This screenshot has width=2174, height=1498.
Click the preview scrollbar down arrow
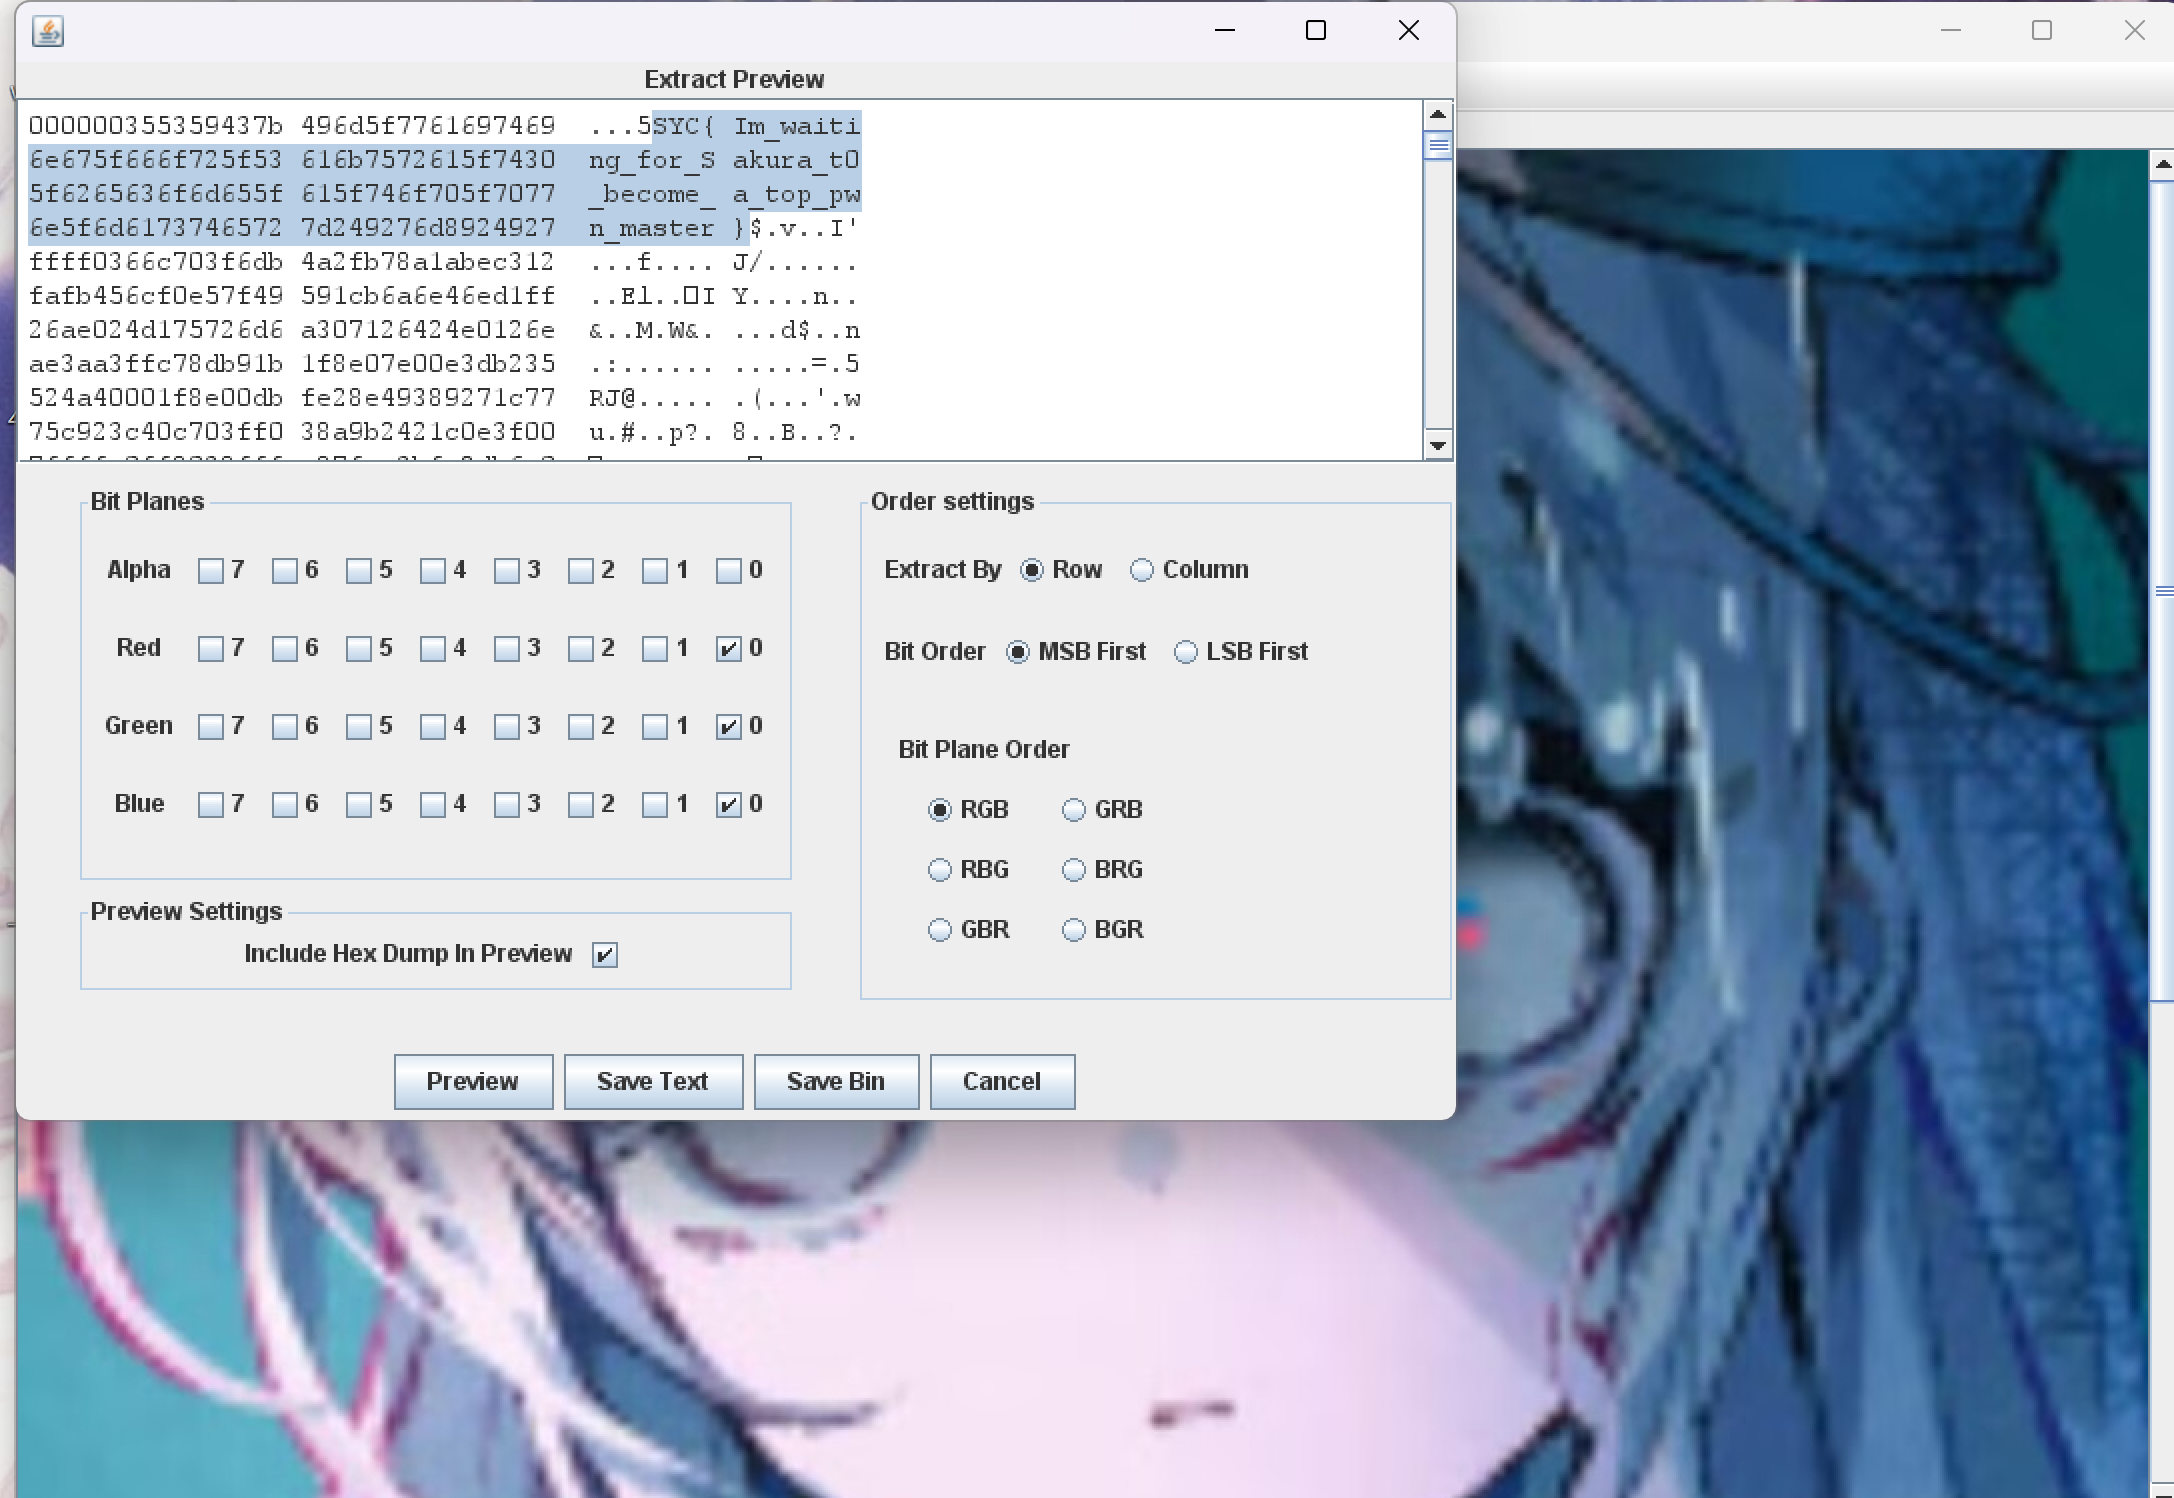tap(1438, 446)
